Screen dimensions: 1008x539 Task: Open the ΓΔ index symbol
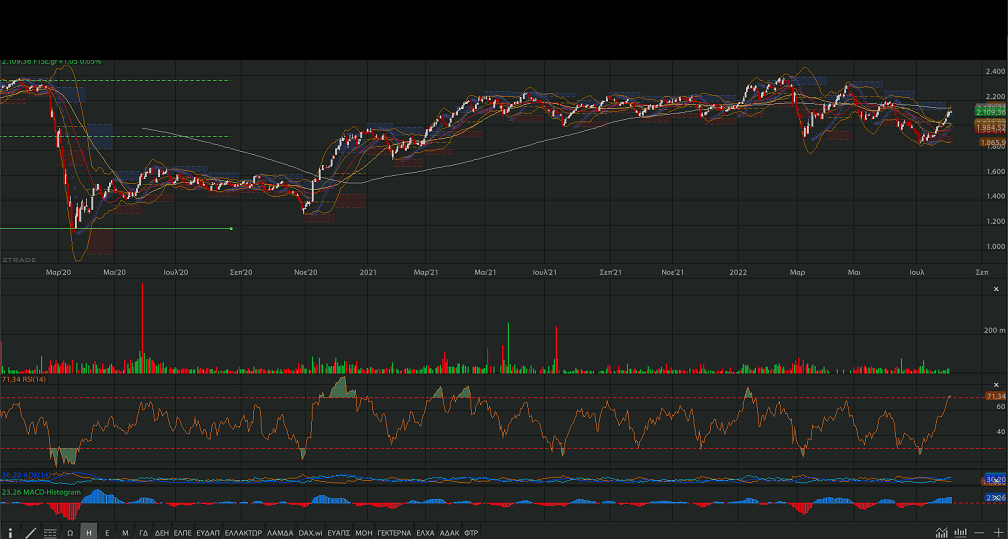[x=143, y=533]
